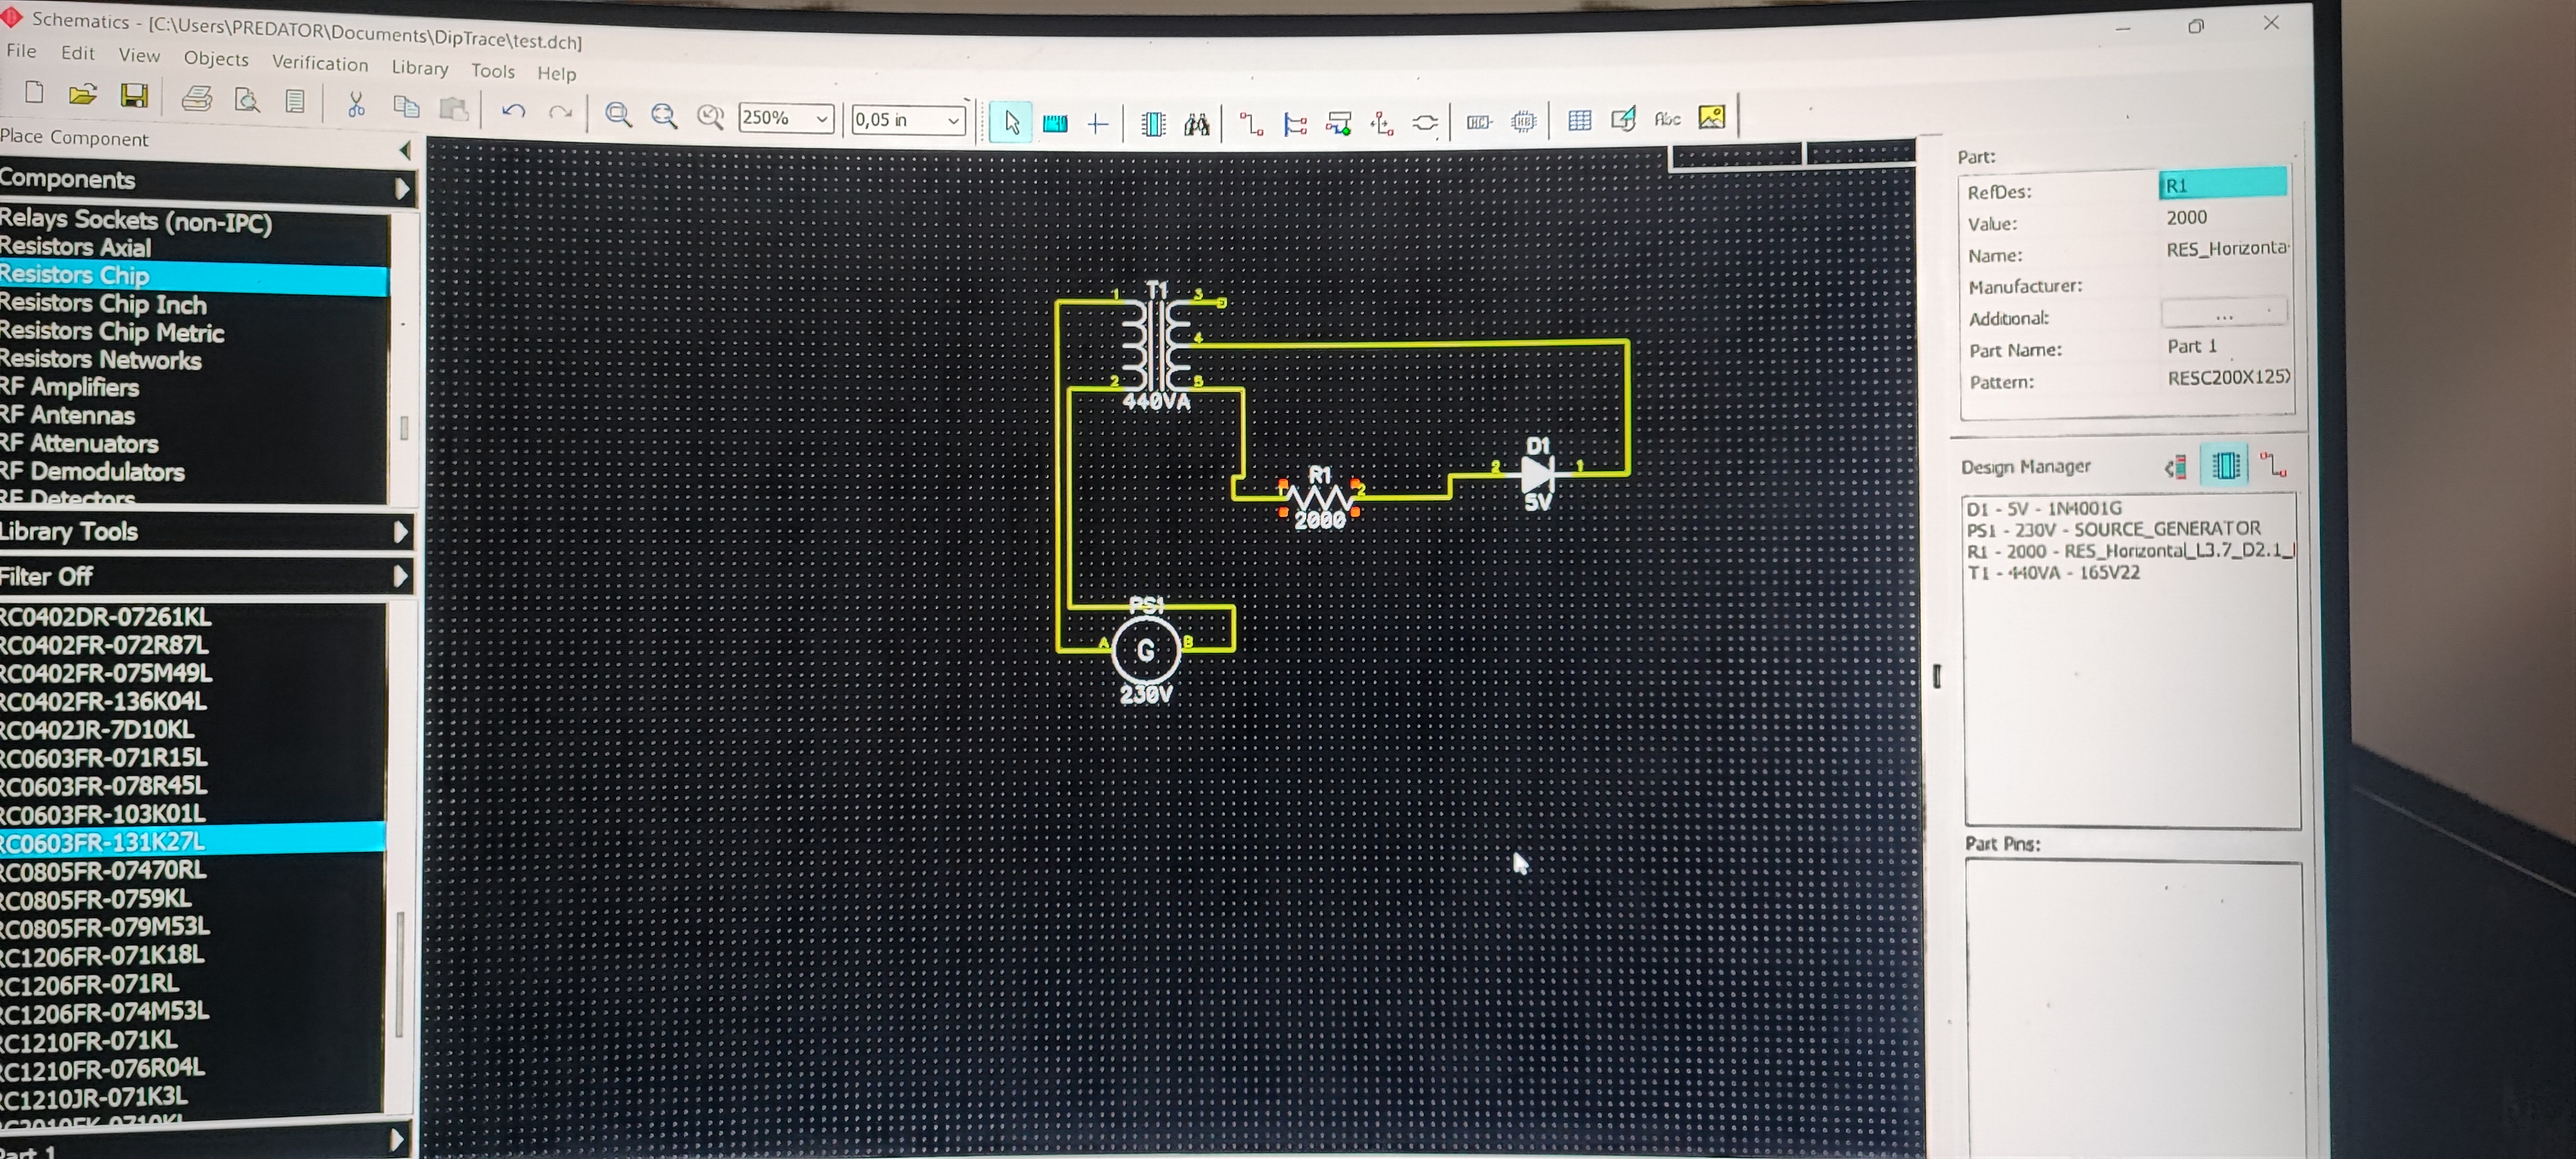Click the Zoom In magnifier icon
2576x1159 pixels.
point(618,115)
